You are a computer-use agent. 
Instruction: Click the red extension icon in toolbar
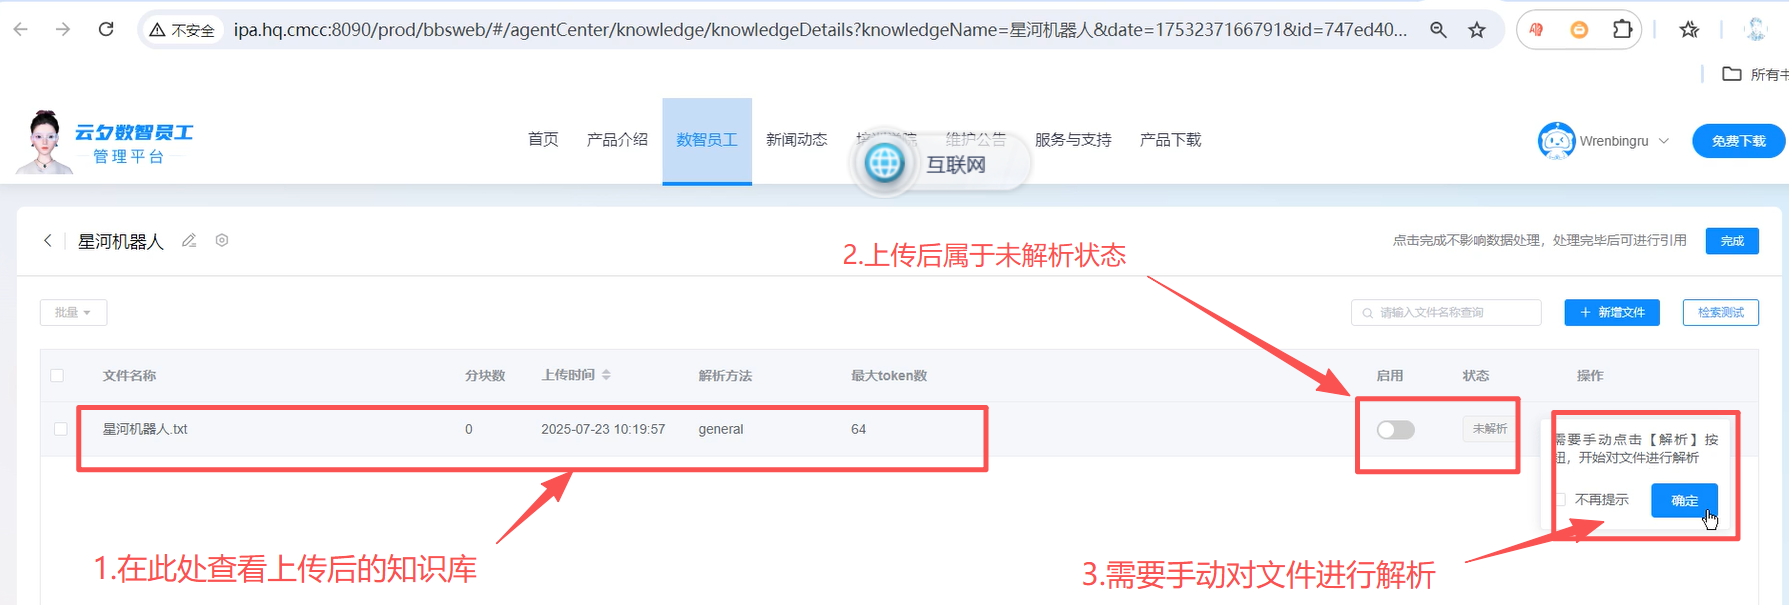point(1537,30)
